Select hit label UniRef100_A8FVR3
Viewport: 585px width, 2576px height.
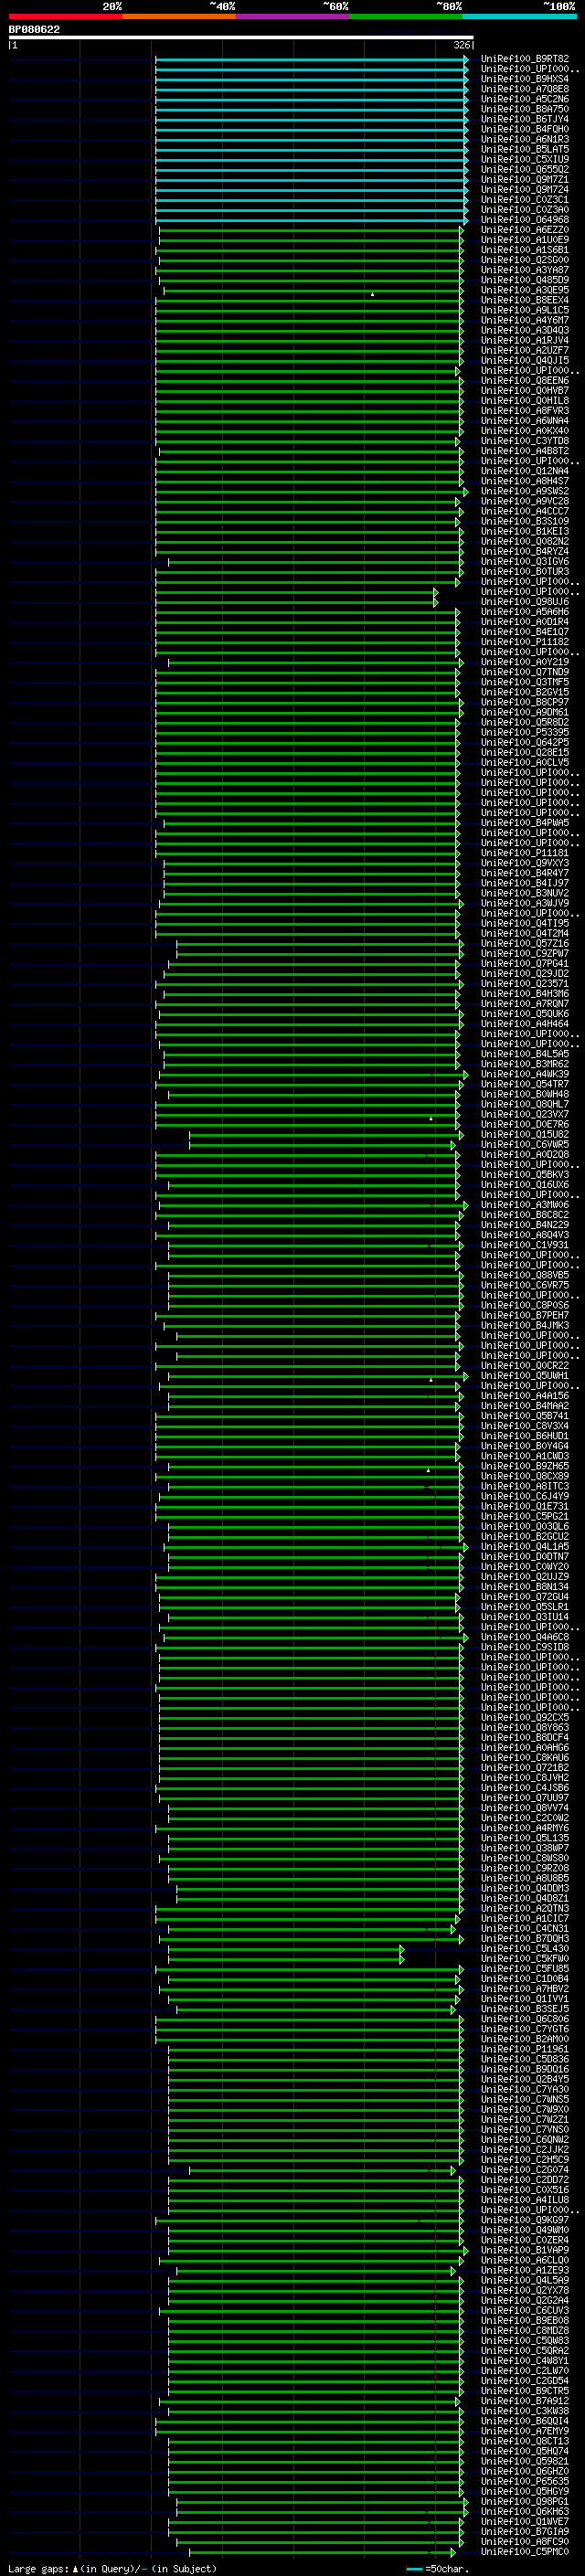524,411
